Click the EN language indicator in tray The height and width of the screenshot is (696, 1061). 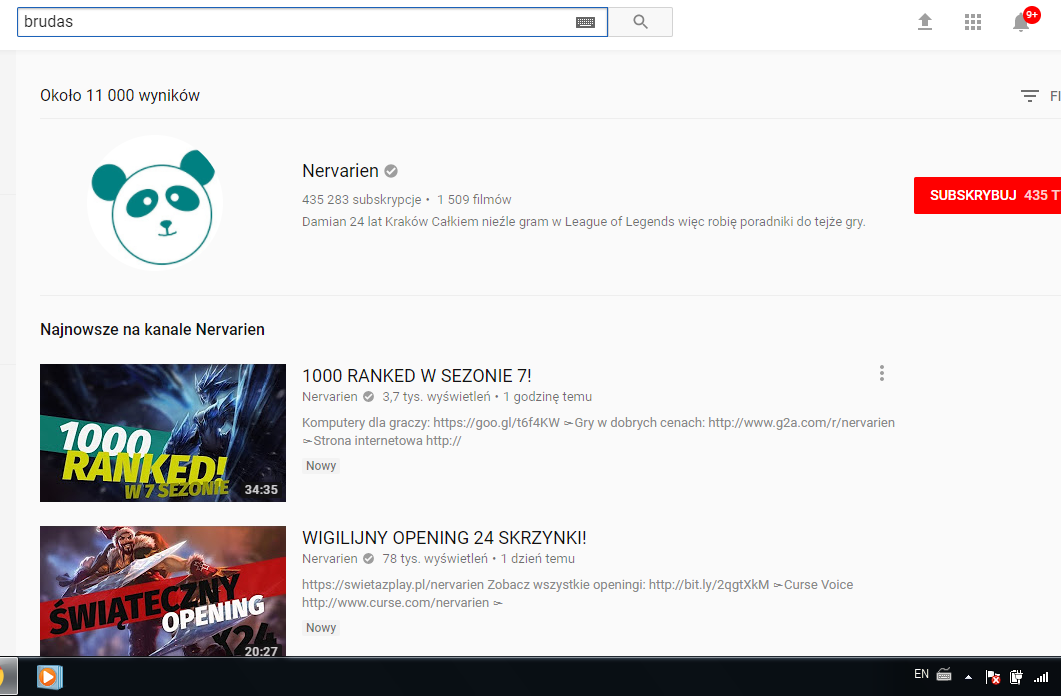tap(921, 675)
